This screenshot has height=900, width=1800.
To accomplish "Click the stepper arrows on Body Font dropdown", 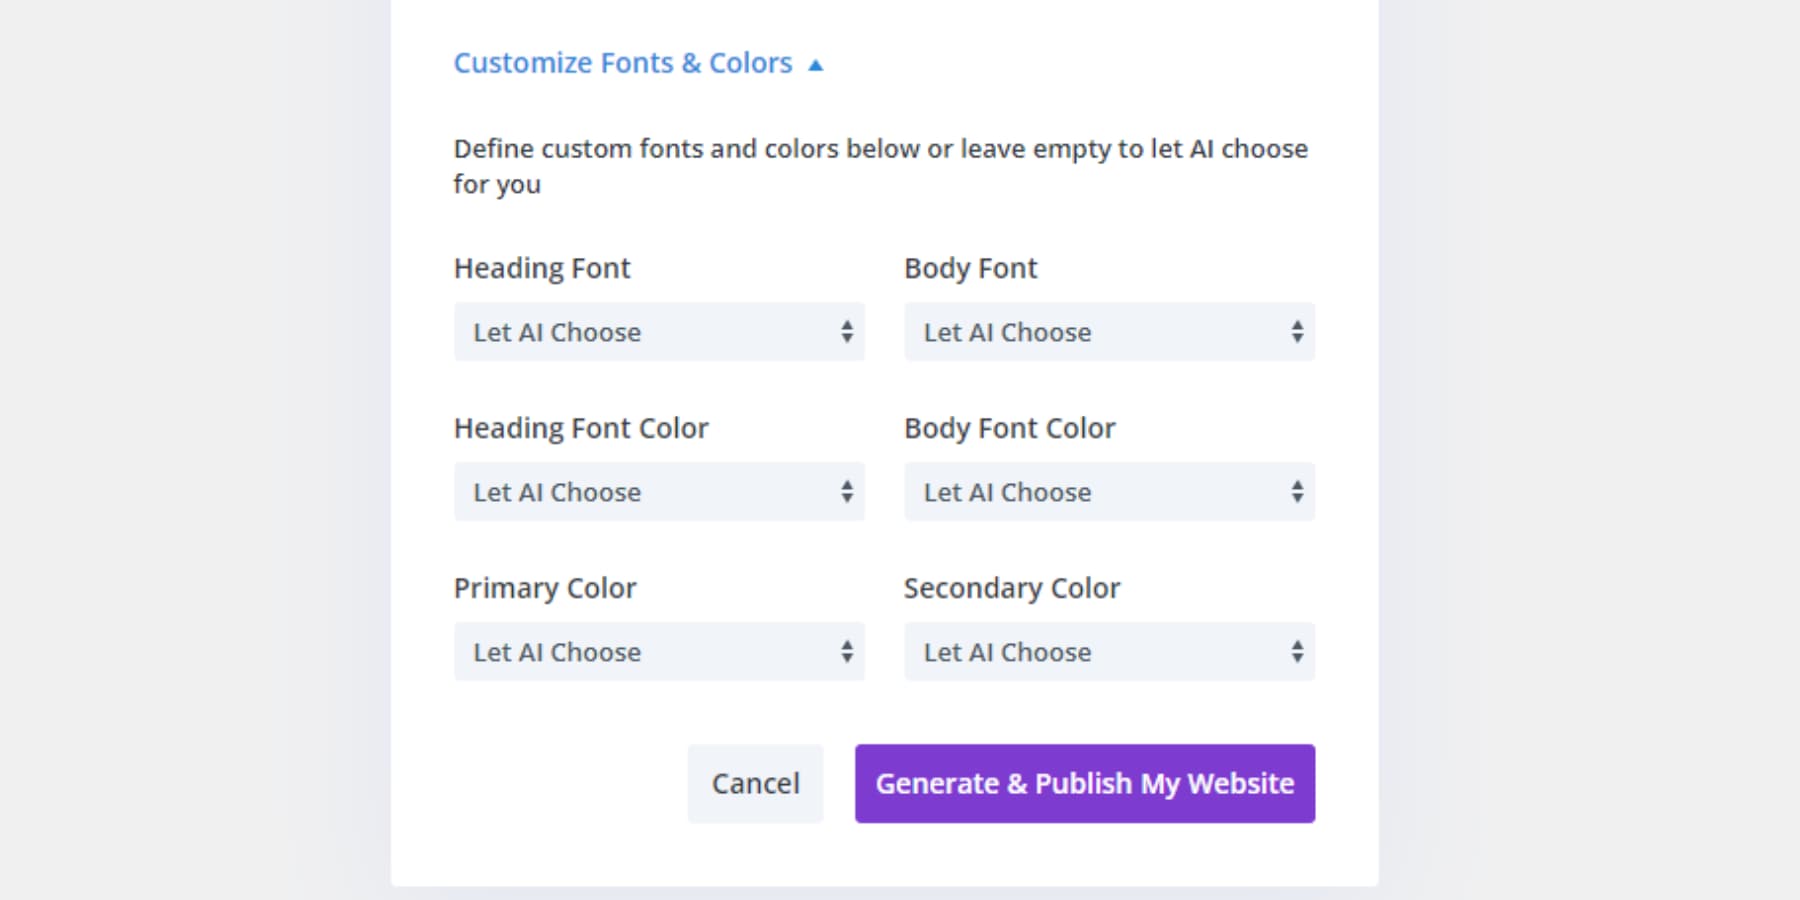I will click(x=1295, y=332).
